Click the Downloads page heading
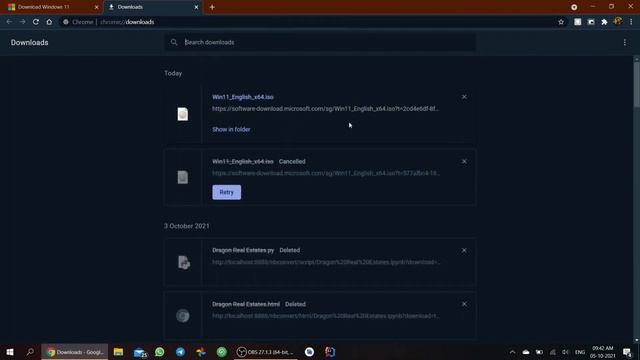This screenshot has width=640, height=360. (x=29, y=42)
